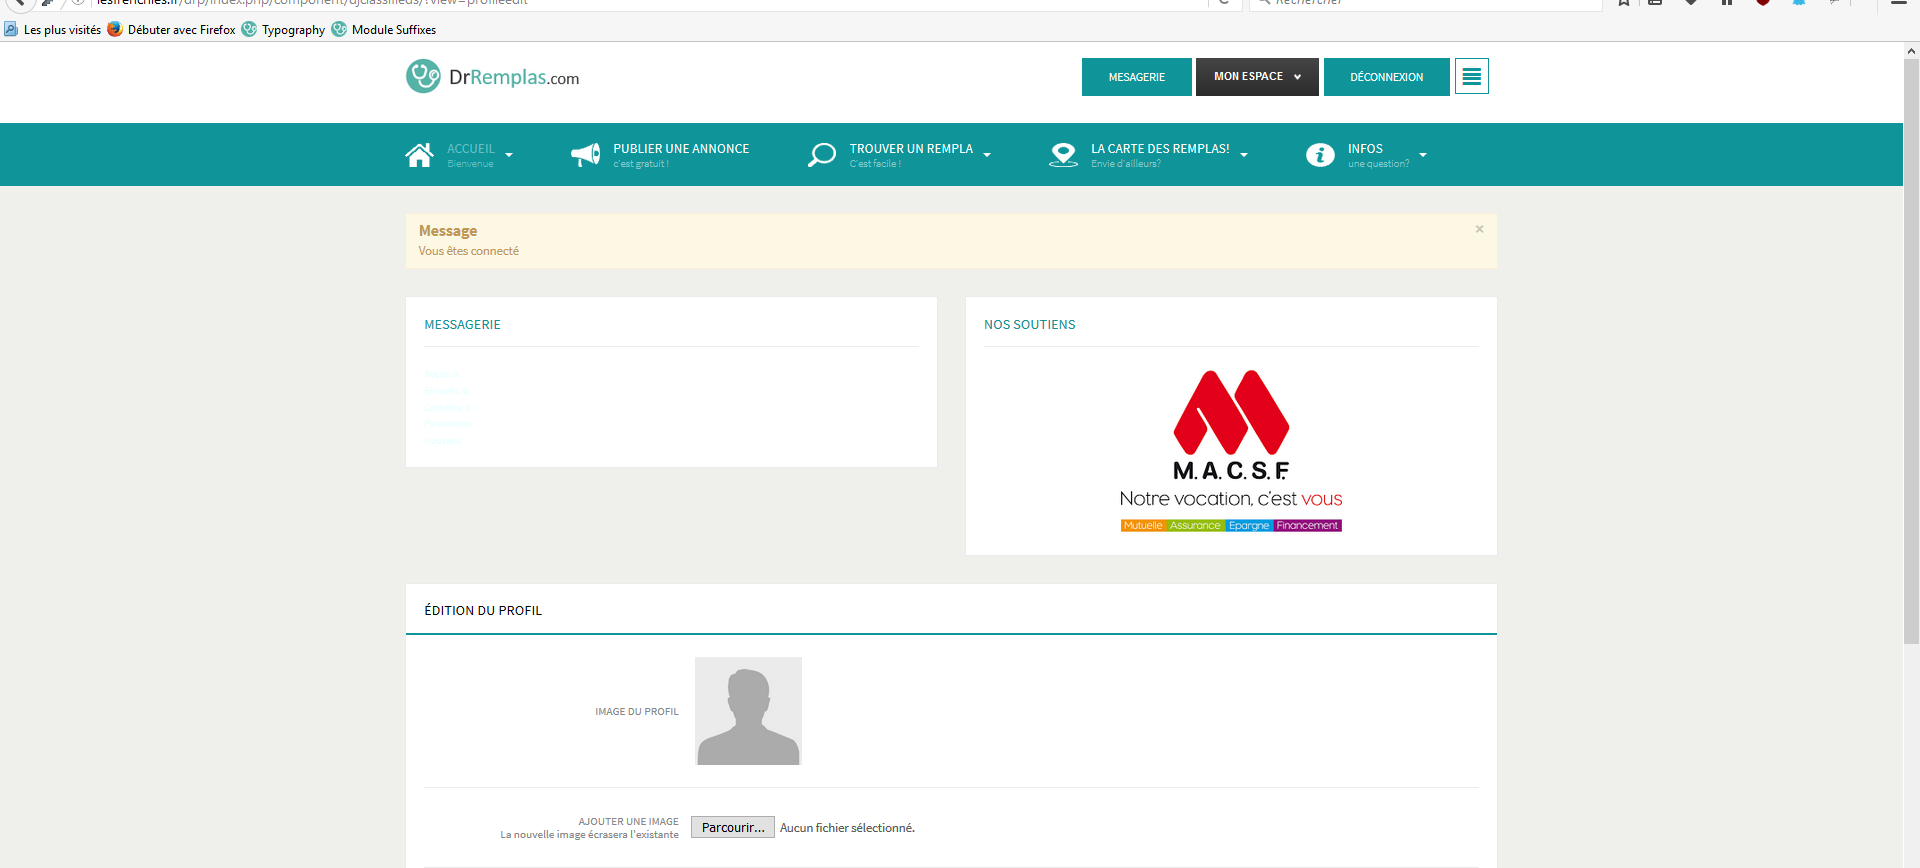Click the 'Nos soutiens' panel heading

coord(1029,325)
